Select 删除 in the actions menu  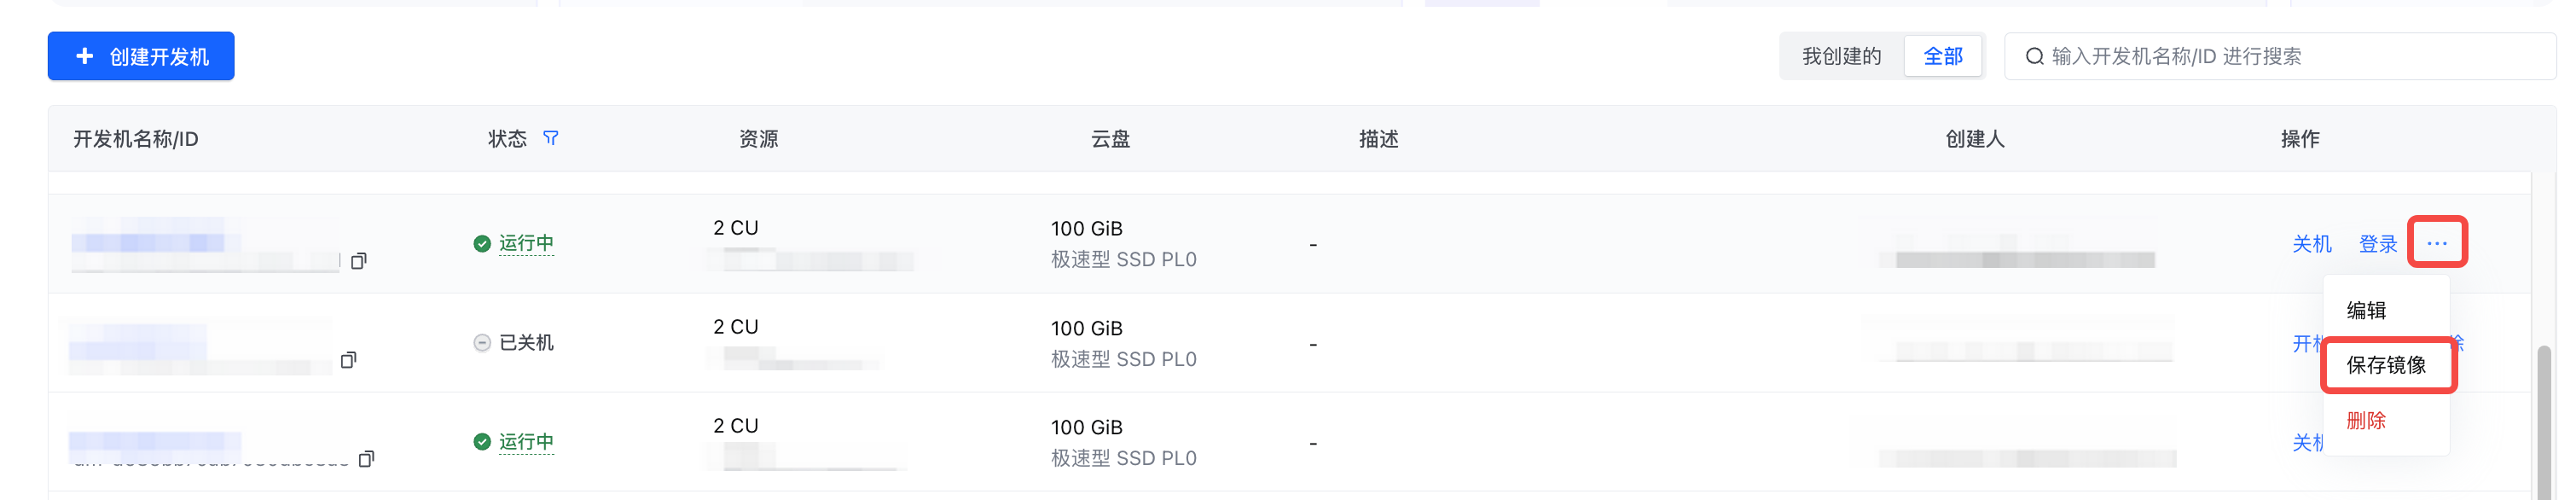click(2366, 421)
